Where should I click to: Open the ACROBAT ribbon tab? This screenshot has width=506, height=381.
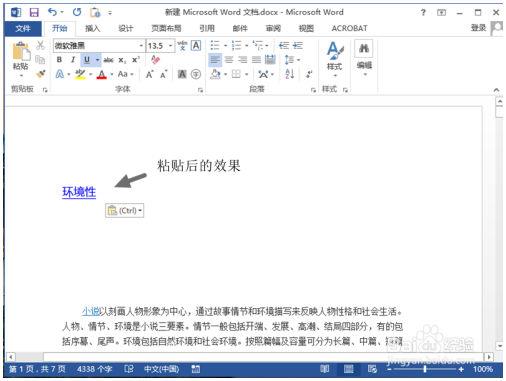point(349,29)
